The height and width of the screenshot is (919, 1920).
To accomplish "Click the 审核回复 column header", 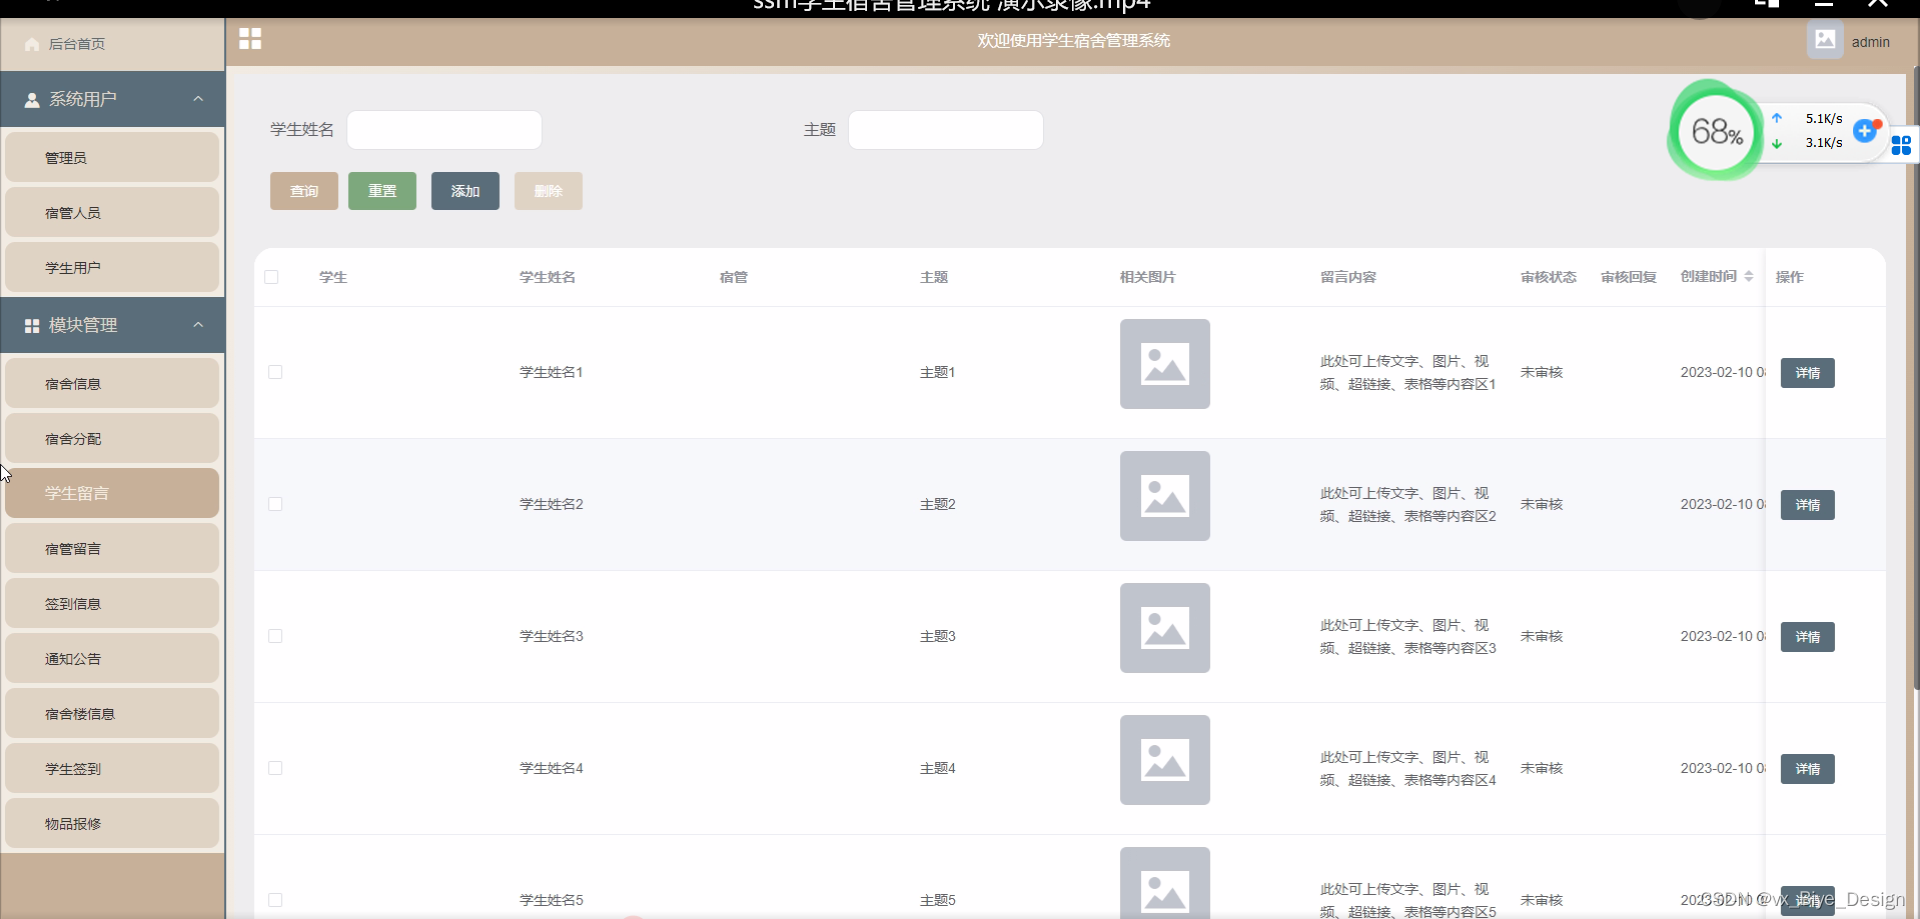I will tap(1628, 277).
